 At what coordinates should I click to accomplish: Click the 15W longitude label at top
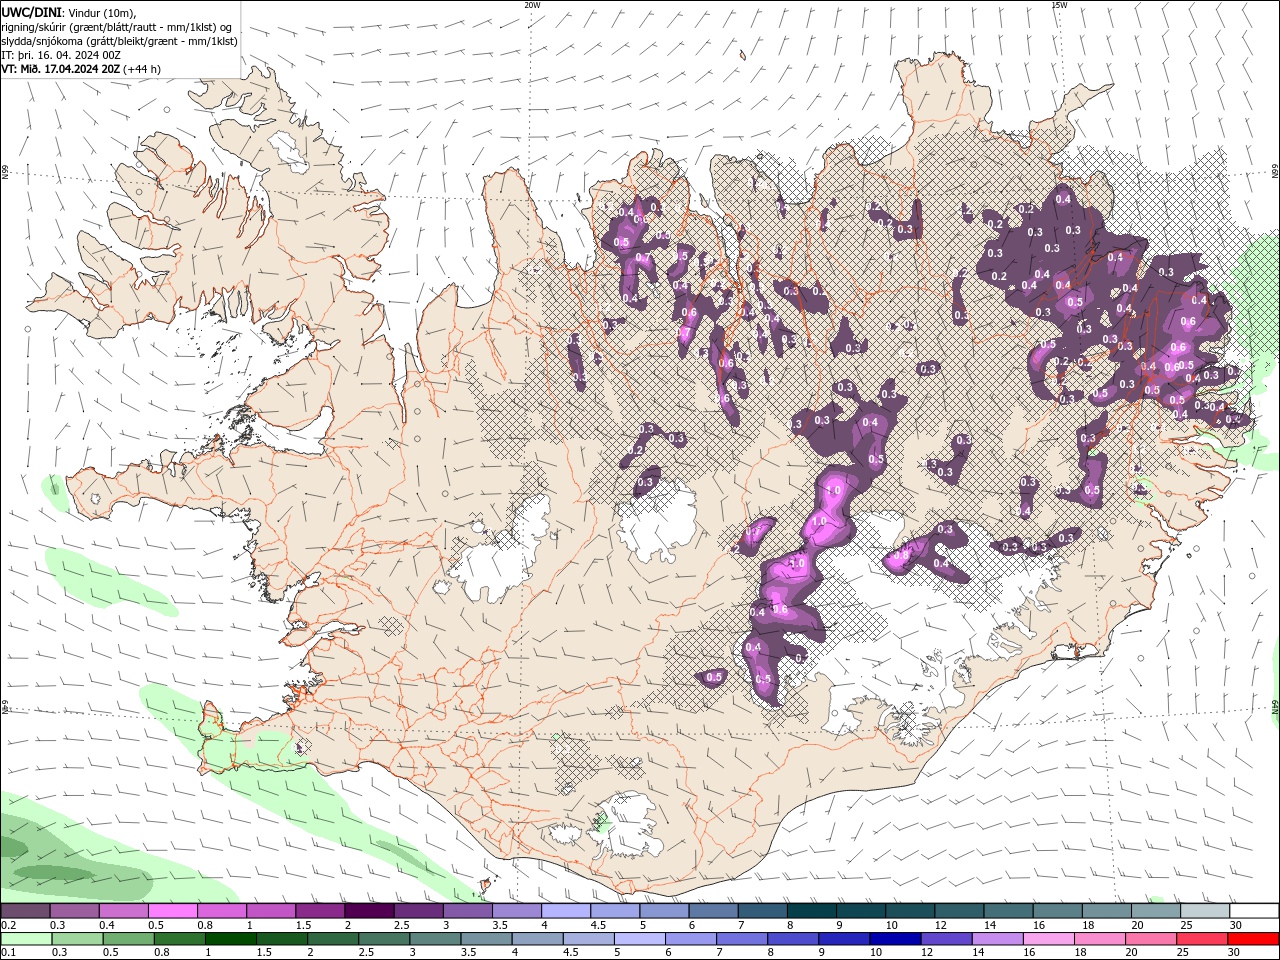[1059, 5]
